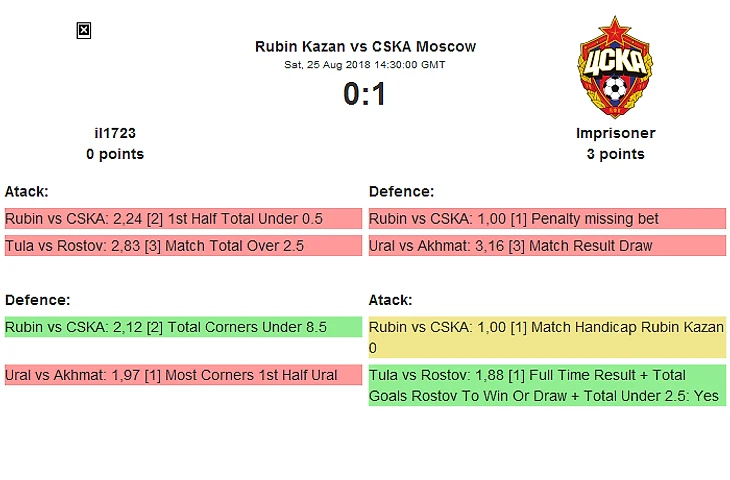This screenshot has width=730, height=480.
Task: Open the Imprisoner player name
Action: point(615,133)
